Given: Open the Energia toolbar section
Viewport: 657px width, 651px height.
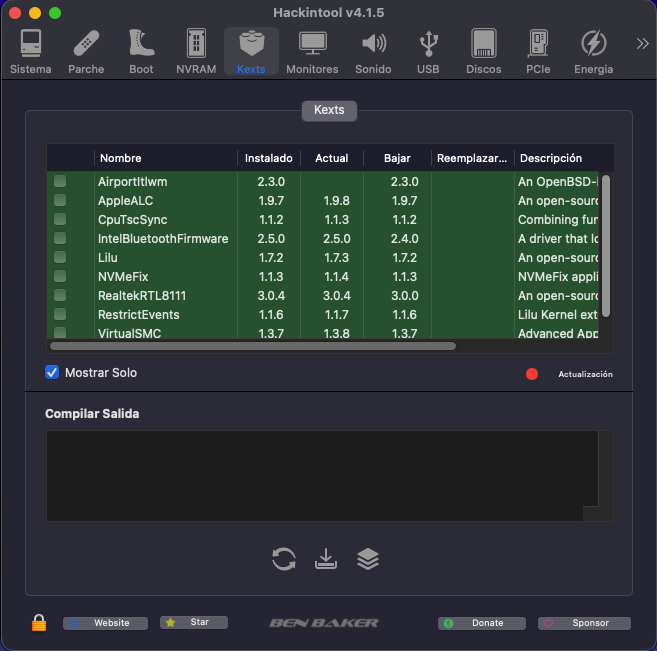Looking at the screenshot, I should pyautogui.click(x=593, y=52).
